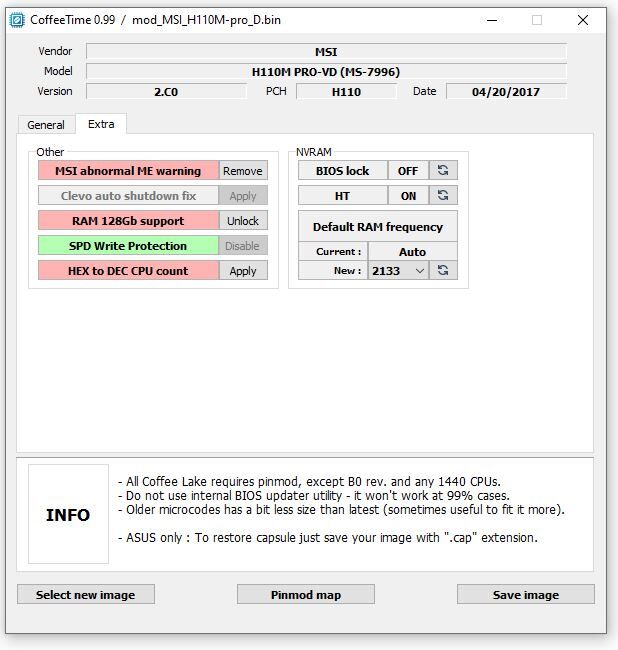
Task: Toggle the HT ON value
Action: coord(408,195)
